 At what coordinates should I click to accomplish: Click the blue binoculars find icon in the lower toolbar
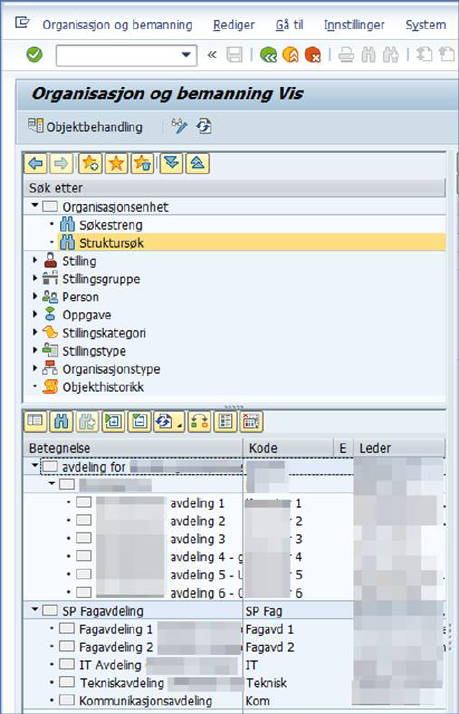[61, 422]
